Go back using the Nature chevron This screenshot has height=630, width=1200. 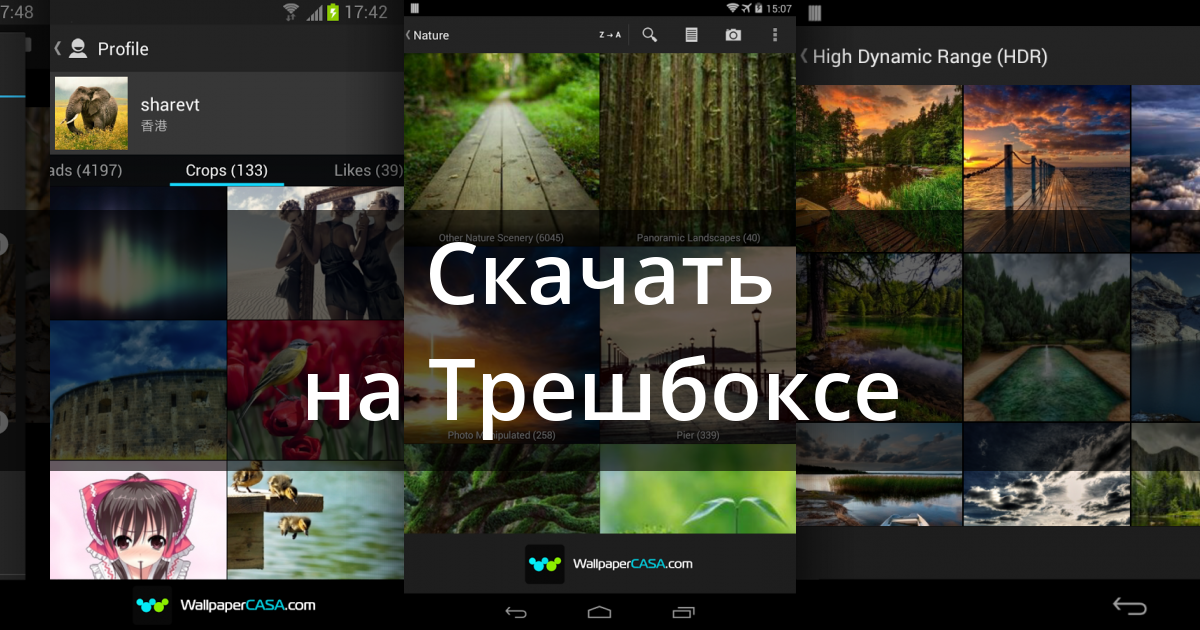408,35
